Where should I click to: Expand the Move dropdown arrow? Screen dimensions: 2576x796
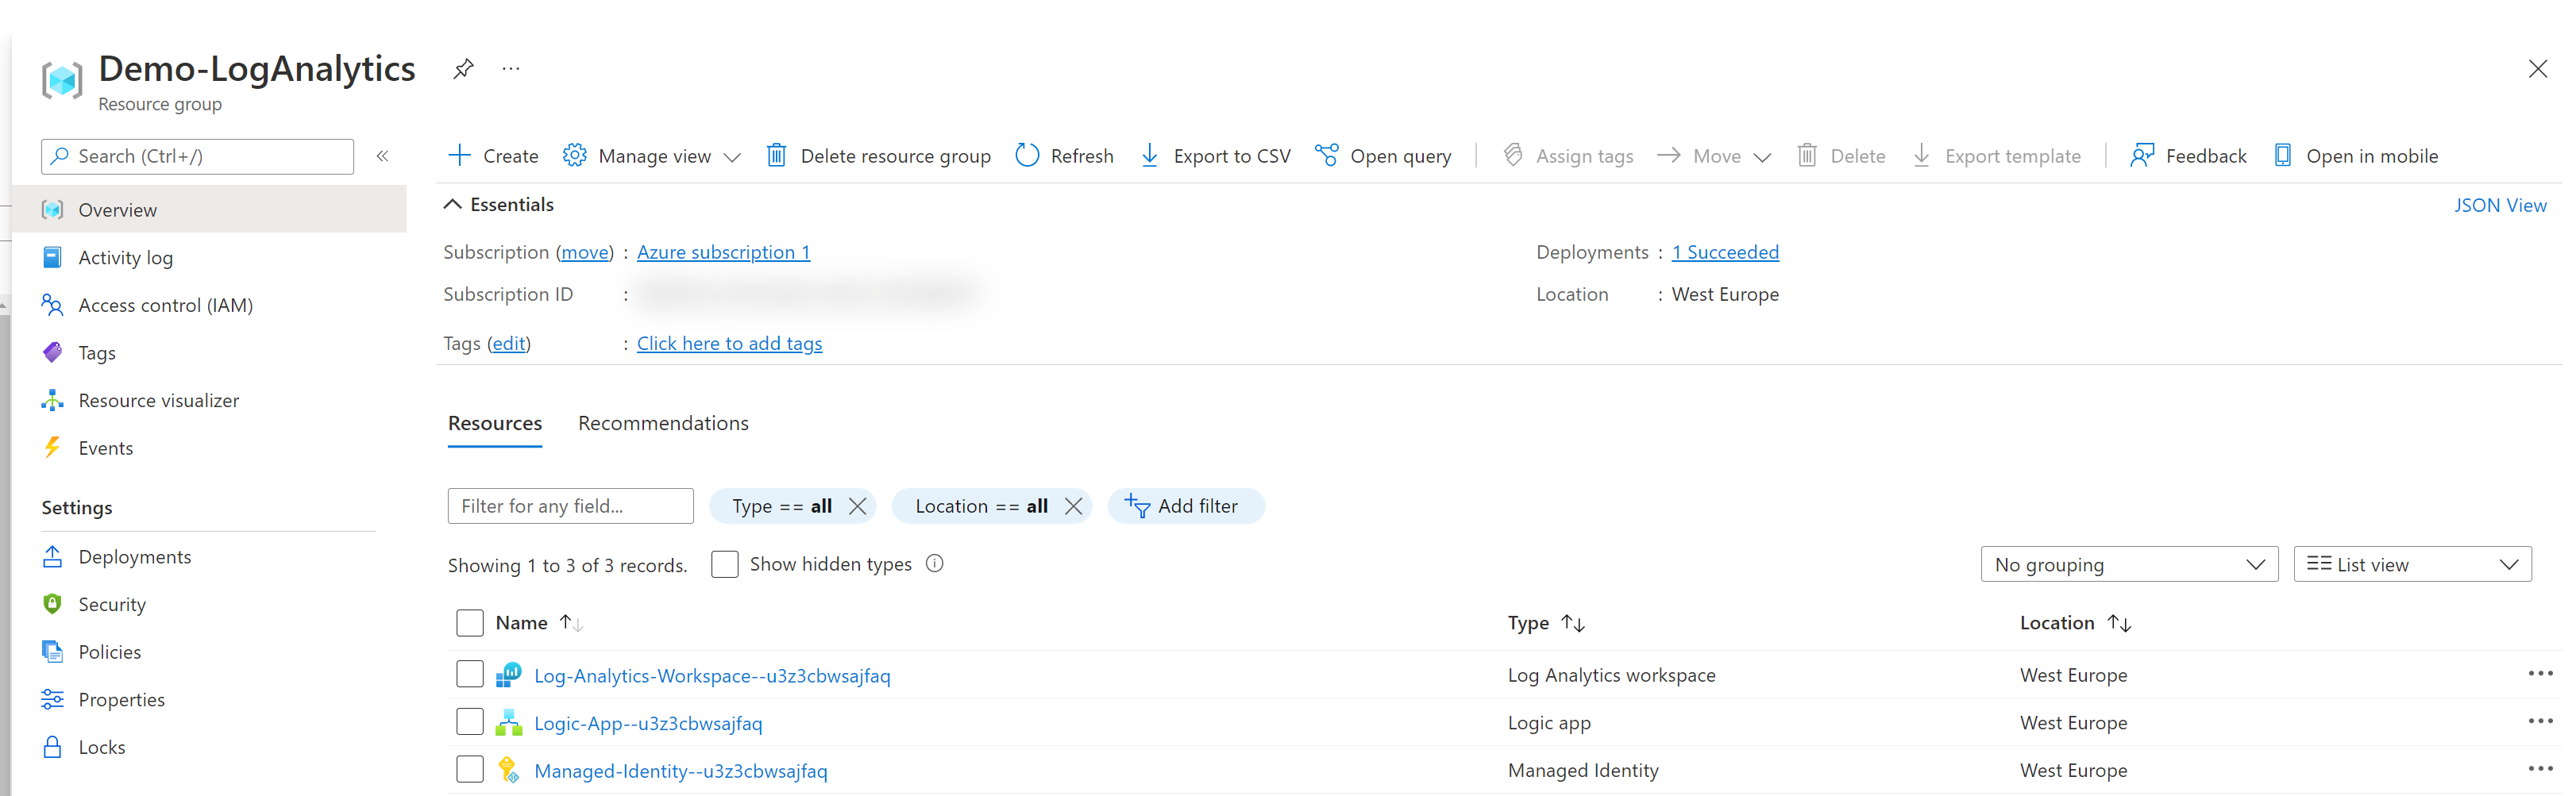tap(1762, 157)
